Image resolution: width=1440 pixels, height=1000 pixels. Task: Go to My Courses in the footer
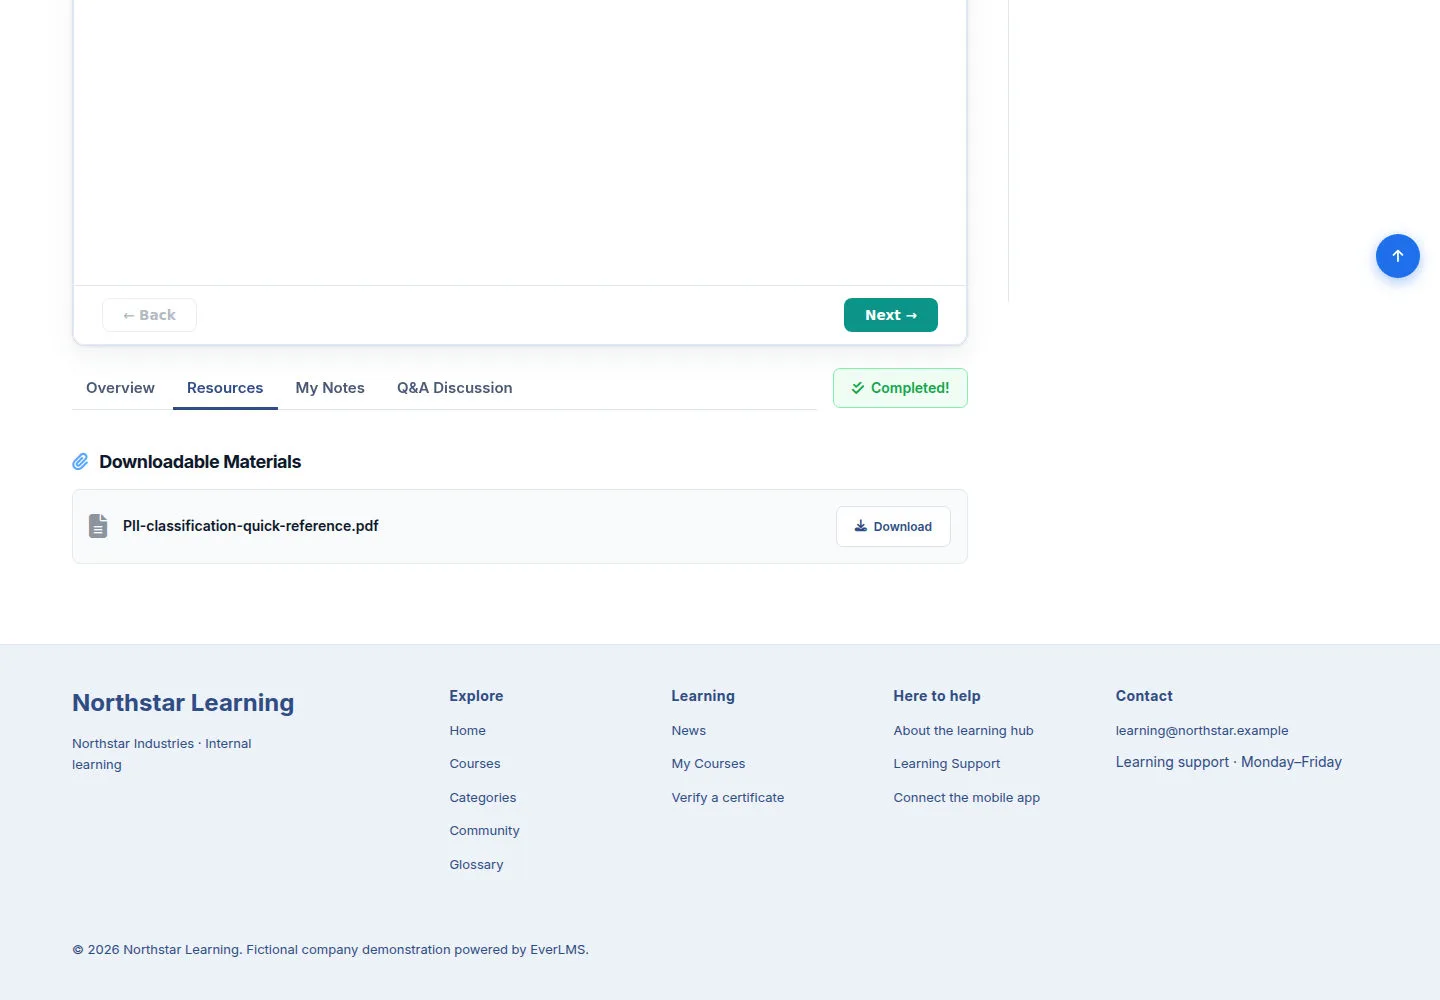709,764
